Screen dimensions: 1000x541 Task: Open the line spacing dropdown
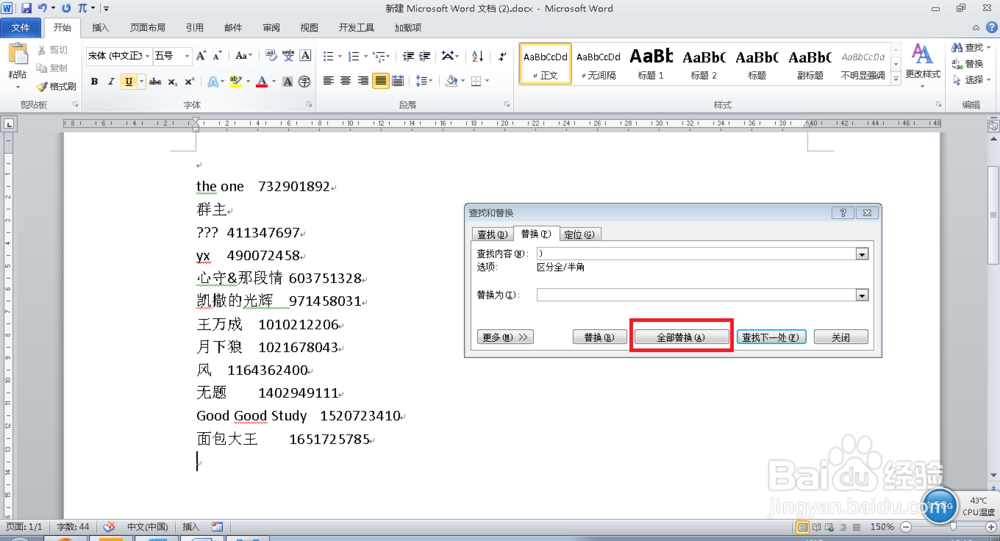[423, 81]
